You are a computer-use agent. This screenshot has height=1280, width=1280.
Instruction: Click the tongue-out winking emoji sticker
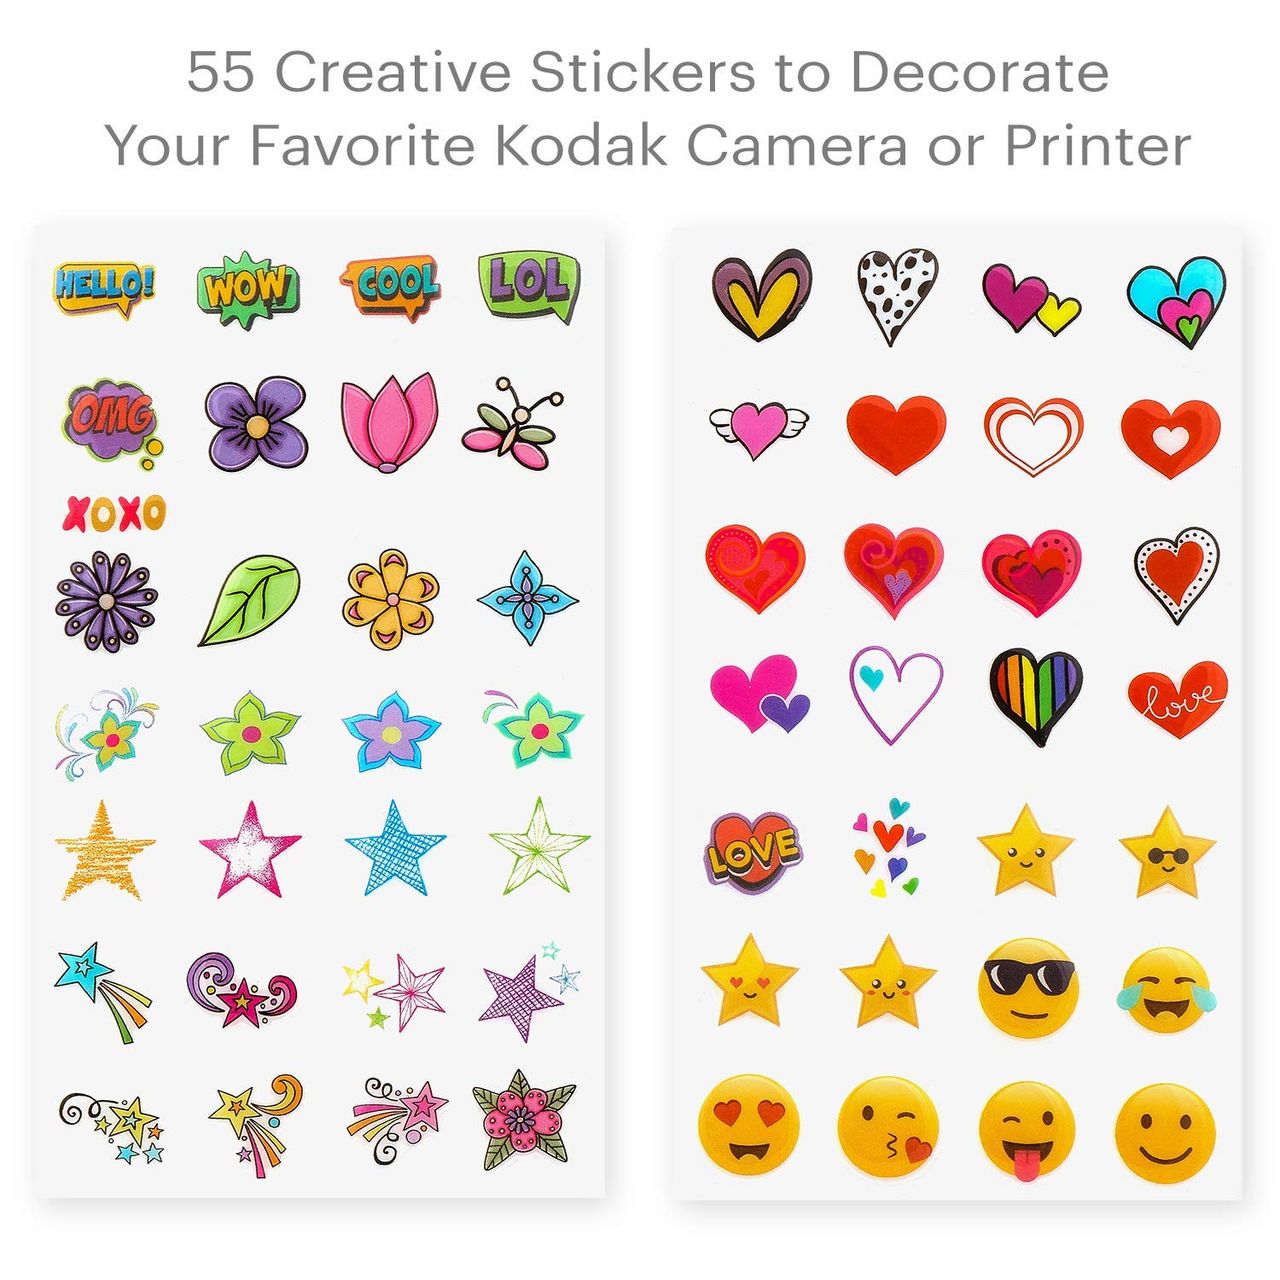1027,1129
